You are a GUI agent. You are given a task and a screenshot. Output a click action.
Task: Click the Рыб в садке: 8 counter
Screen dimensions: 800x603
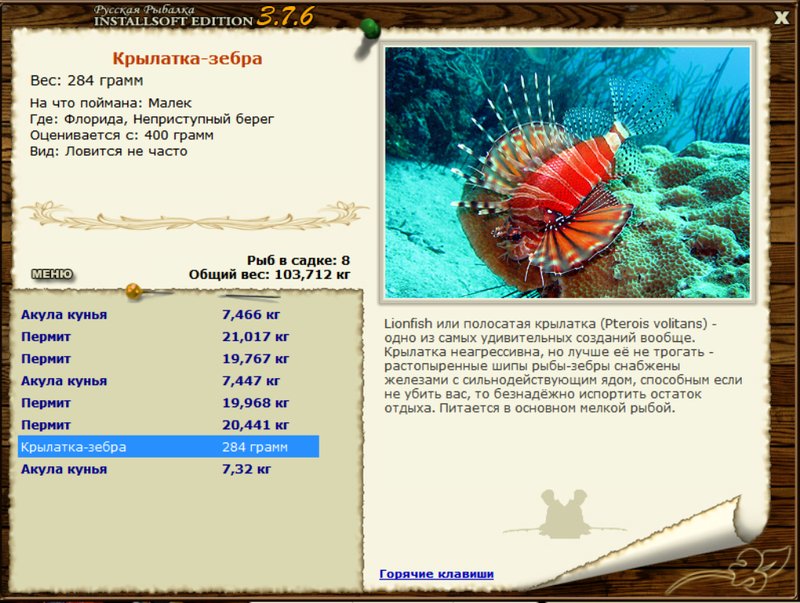pyautogui.click(x=298, y=260)
